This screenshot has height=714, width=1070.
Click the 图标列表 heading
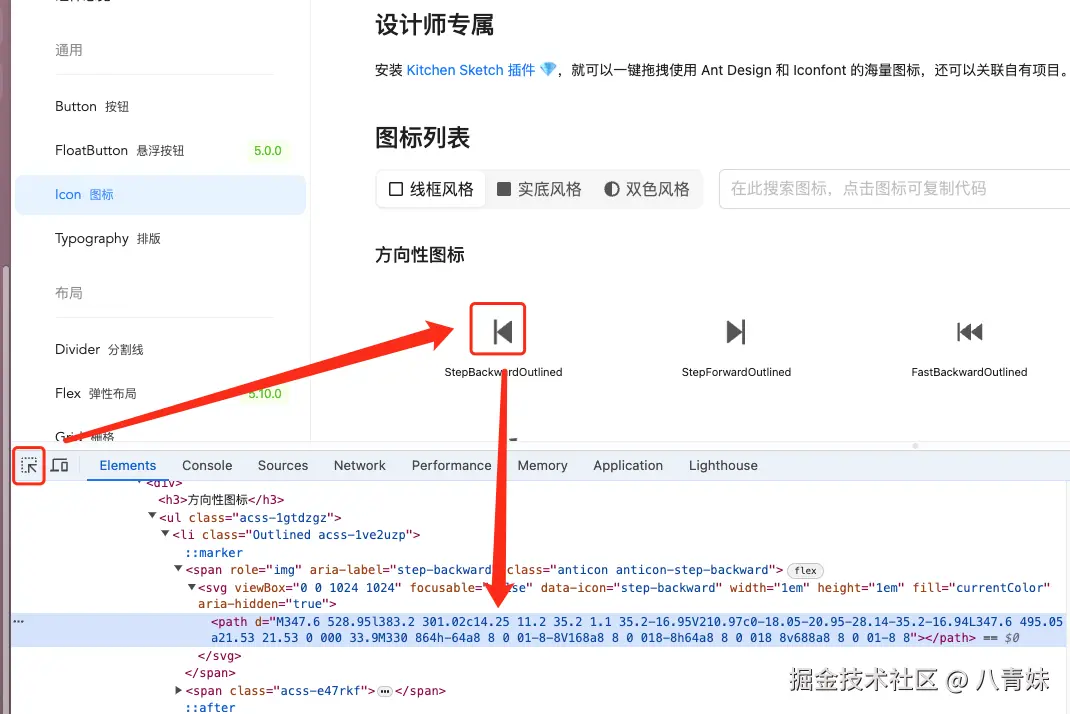[x=422, y=138]
